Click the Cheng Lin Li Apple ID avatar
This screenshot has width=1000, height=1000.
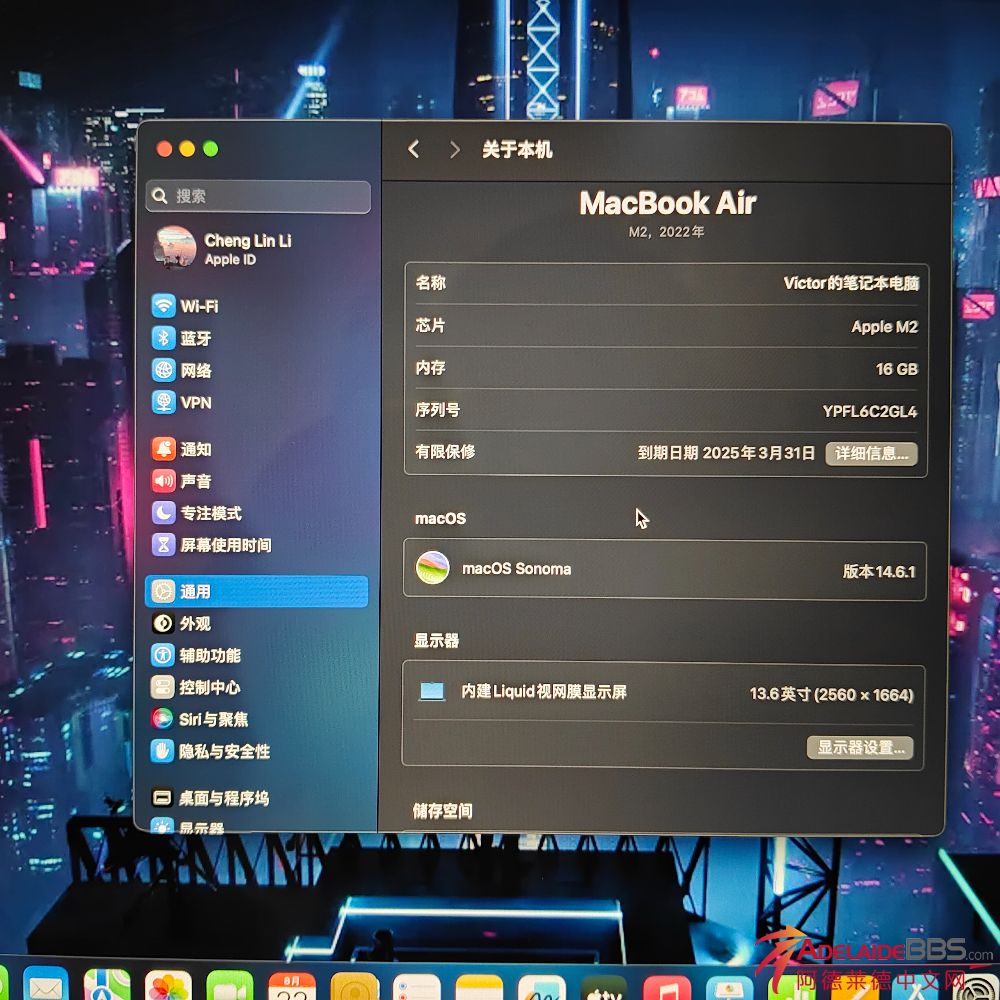point(175,247)
